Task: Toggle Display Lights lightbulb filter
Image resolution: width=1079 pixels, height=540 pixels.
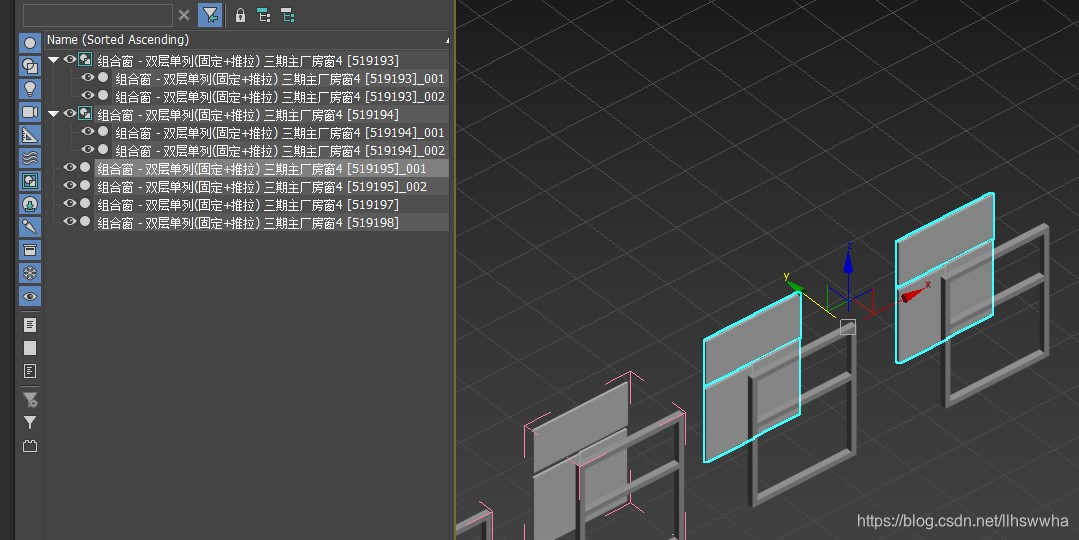Action: (x=30, y=89)
